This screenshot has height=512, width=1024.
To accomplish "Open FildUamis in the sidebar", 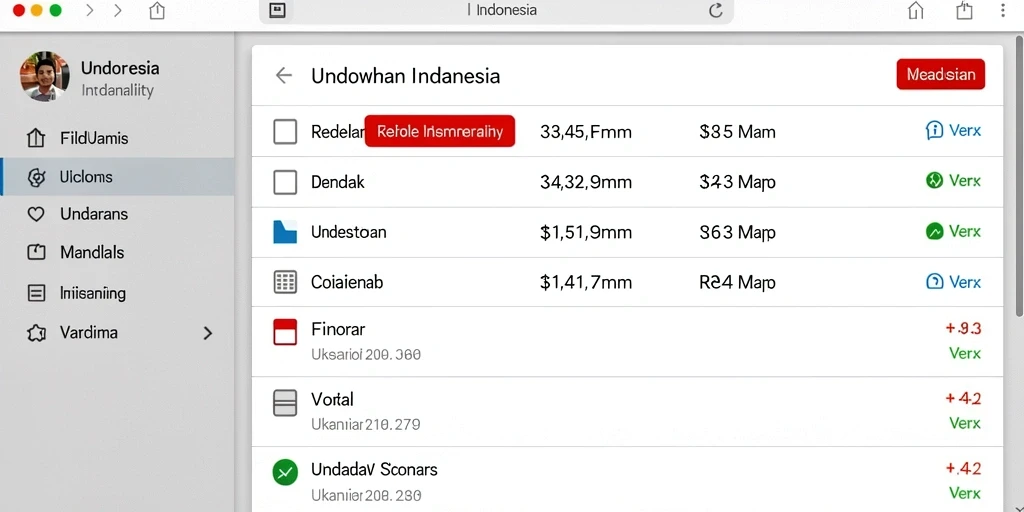I will coord(118,138).
